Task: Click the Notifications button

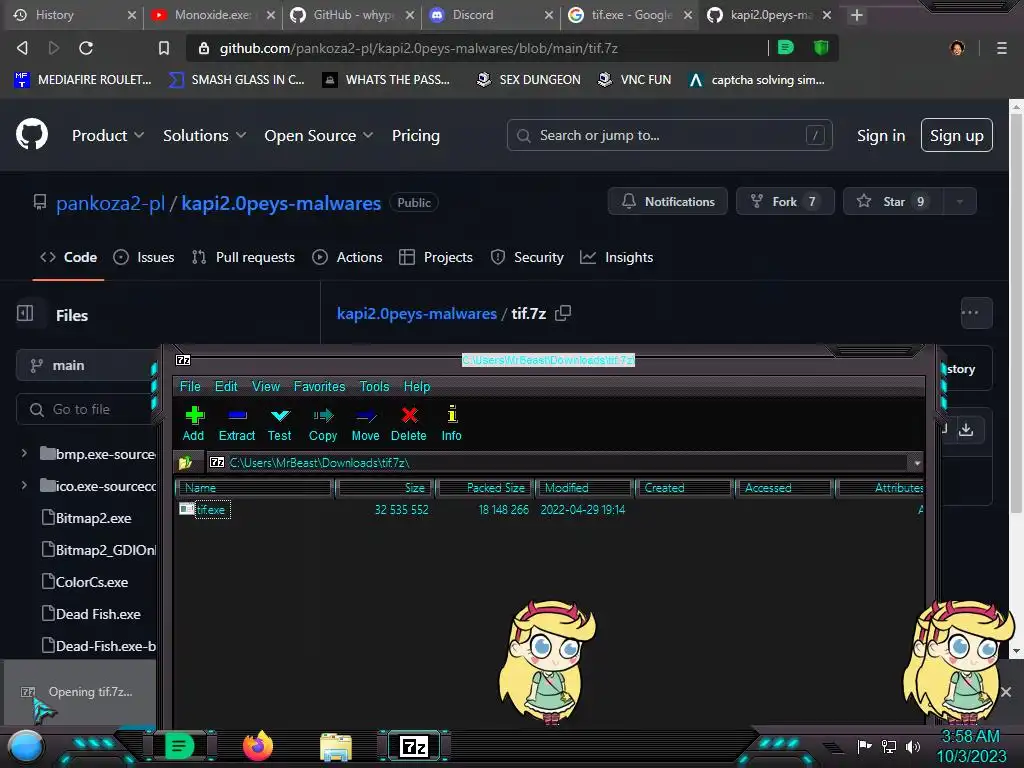Action: tap(667, 202)
